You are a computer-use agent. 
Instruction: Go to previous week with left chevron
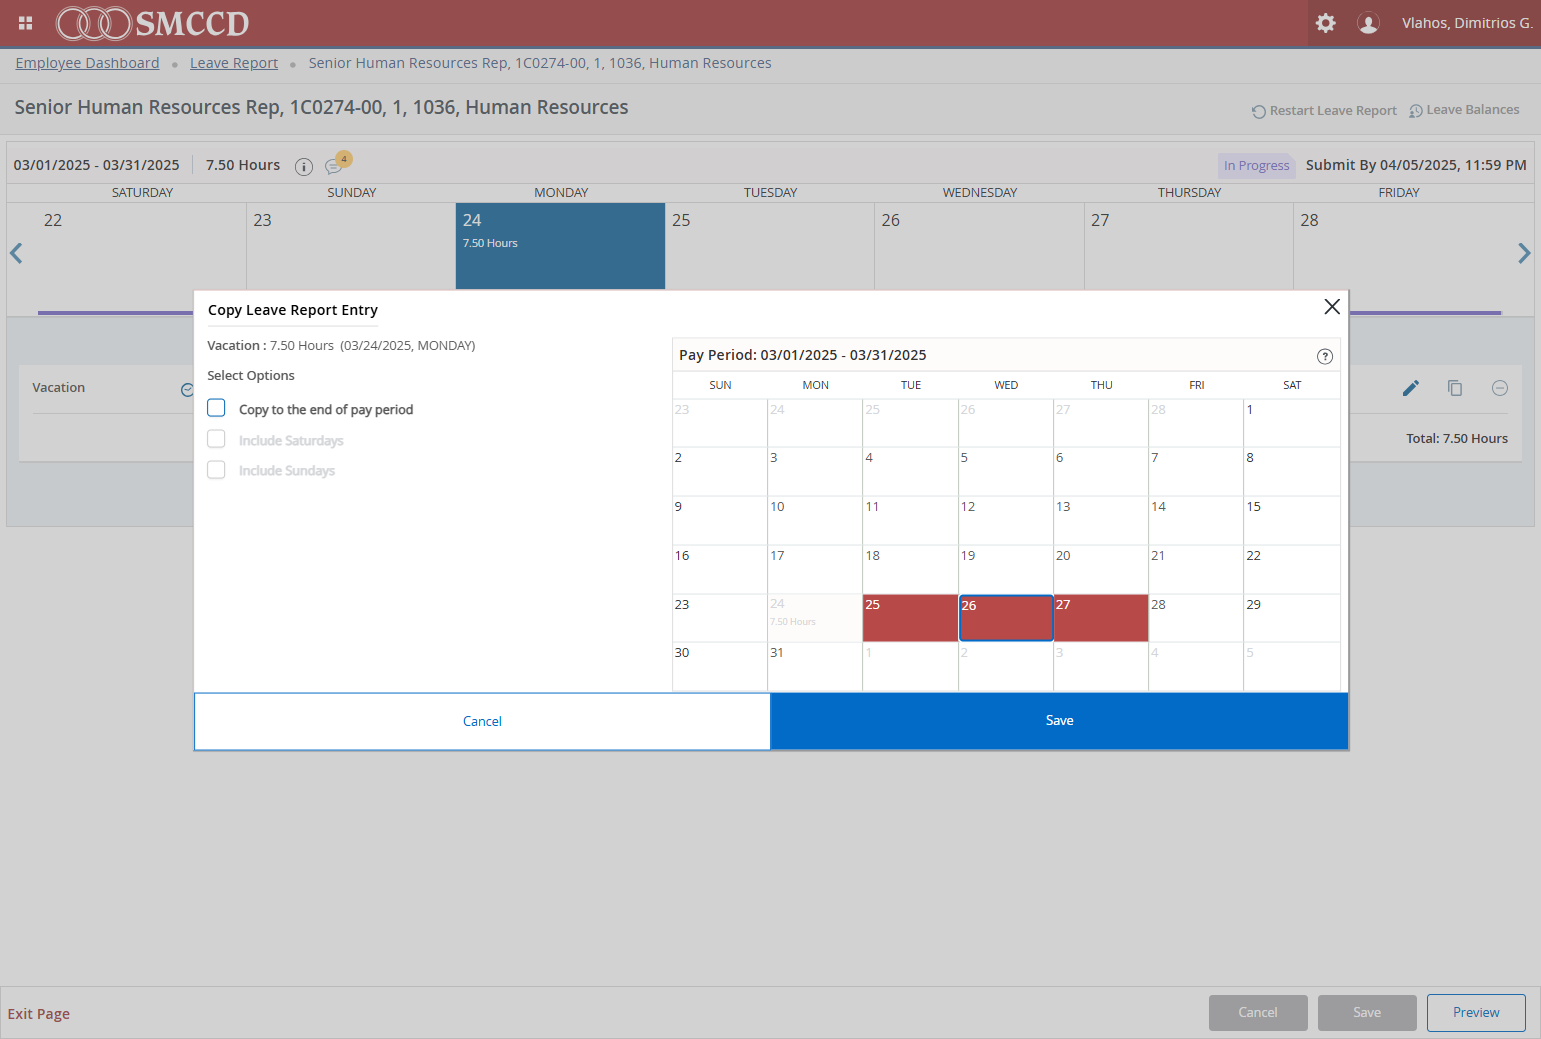click(x=16, y=253)
